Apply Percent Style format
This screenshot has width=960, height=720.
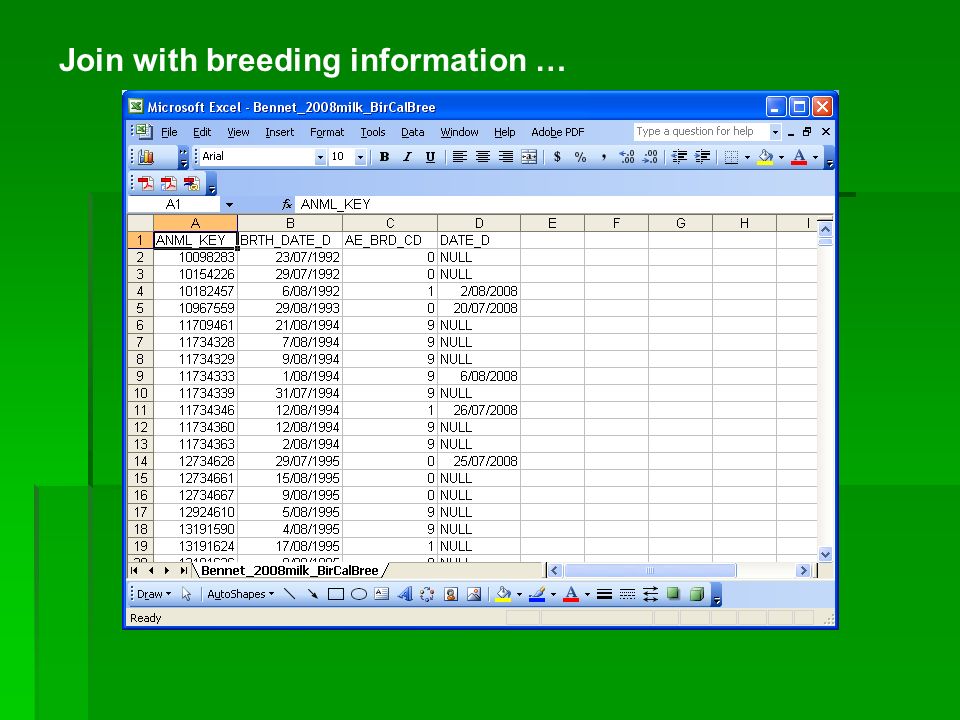pos(580,157)
